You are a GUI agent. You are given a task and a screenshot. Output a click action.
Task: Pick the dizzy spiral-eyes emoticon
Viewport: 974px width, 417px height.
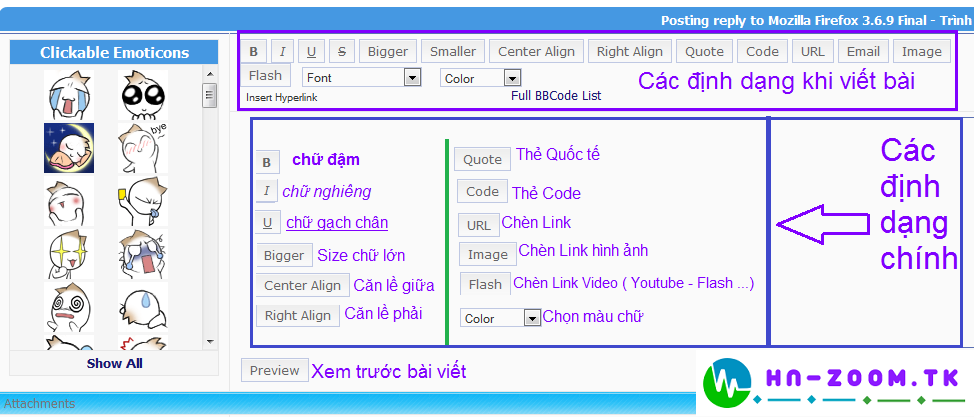click(x=69, y=307)
